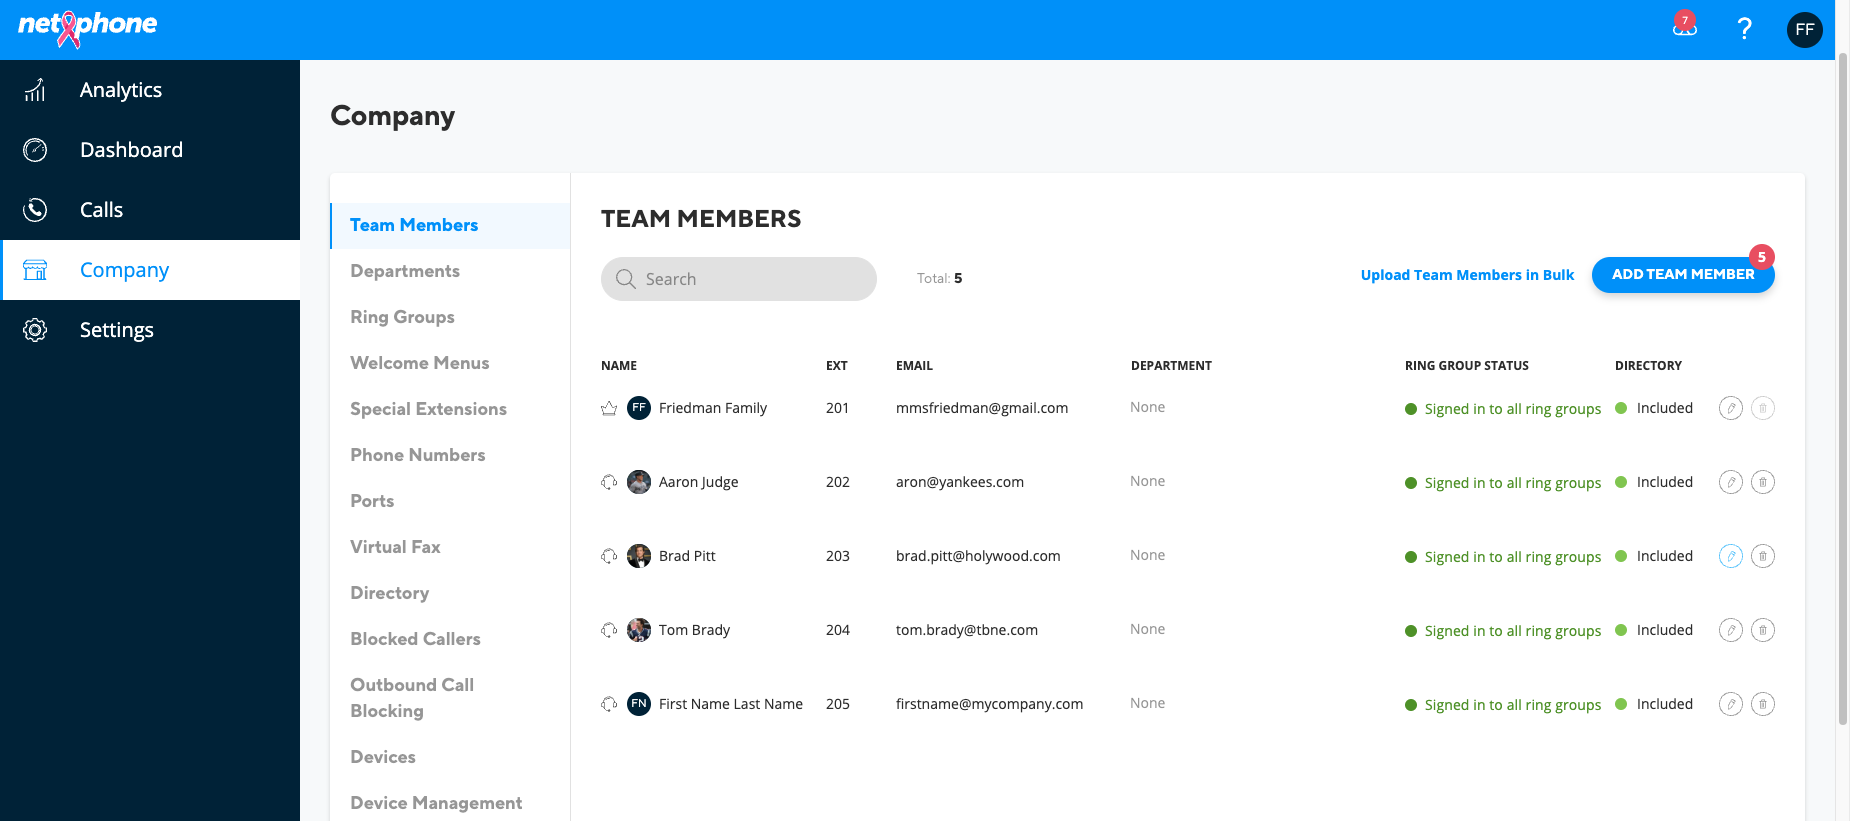The image size is (1850, 821).
Task: Edit Brad Pitt with the pencil icon
Action: [1730, 556]
